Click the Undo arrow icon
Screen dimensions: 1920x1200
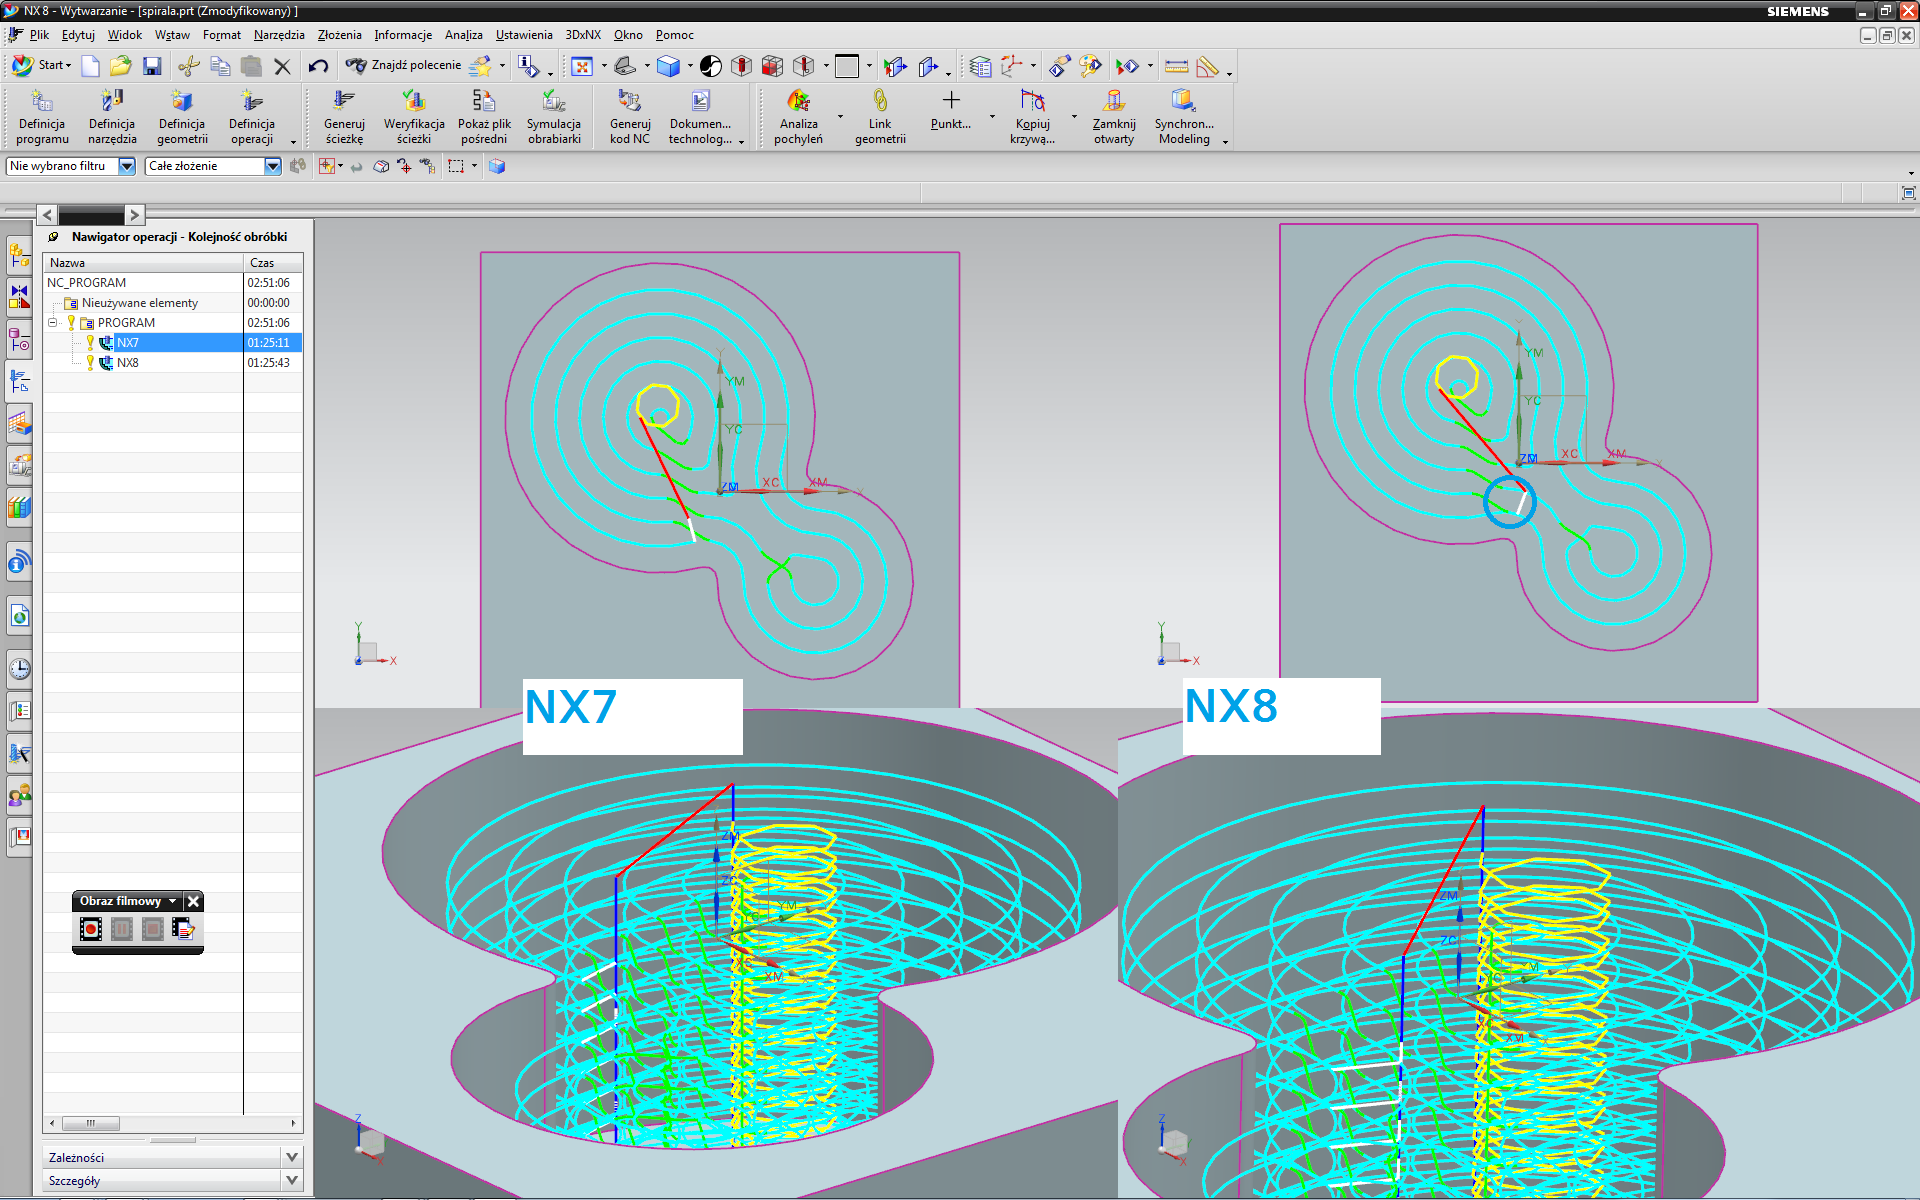click(318, 66)
